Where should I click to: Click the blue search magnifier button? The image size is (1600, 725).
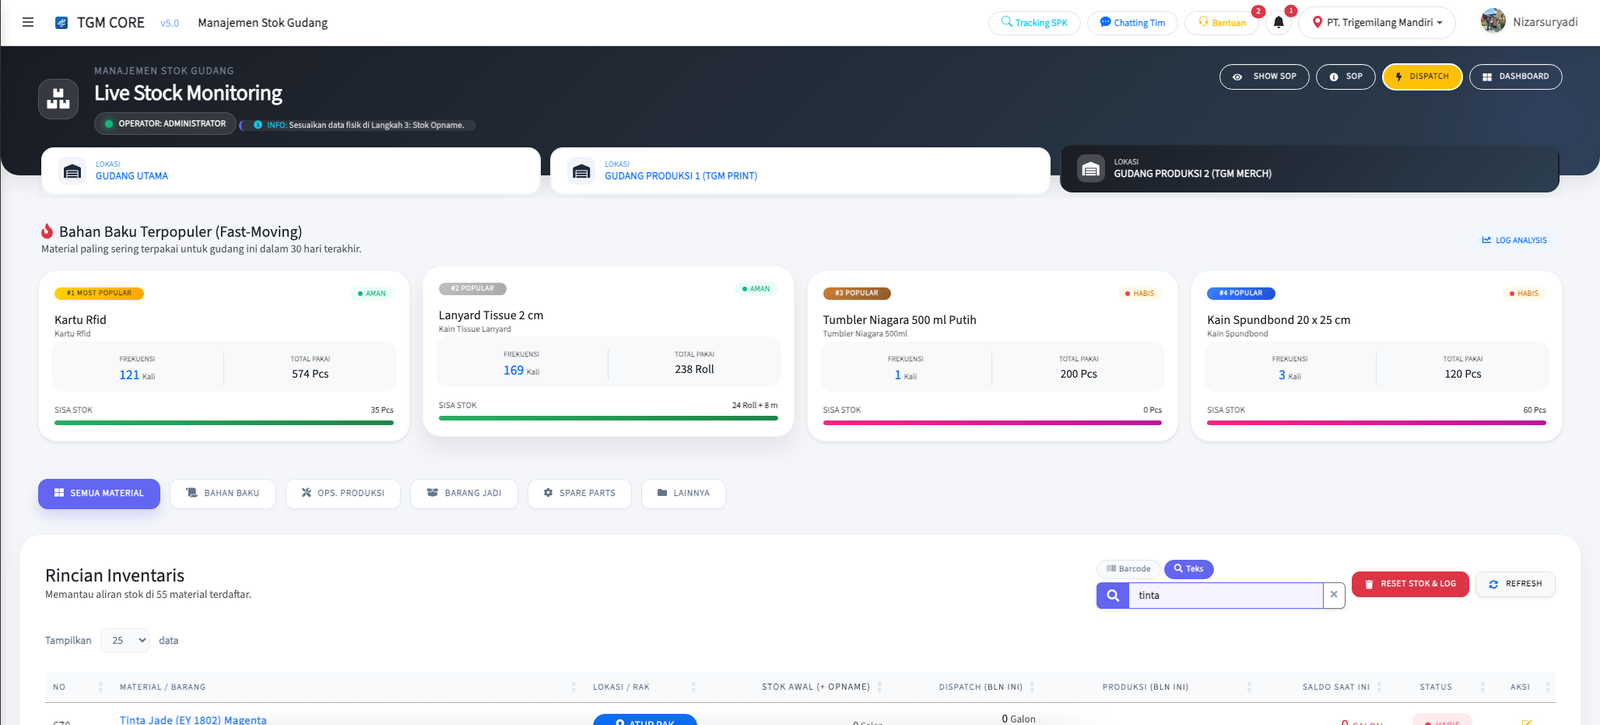click(x=1113, y=595)
